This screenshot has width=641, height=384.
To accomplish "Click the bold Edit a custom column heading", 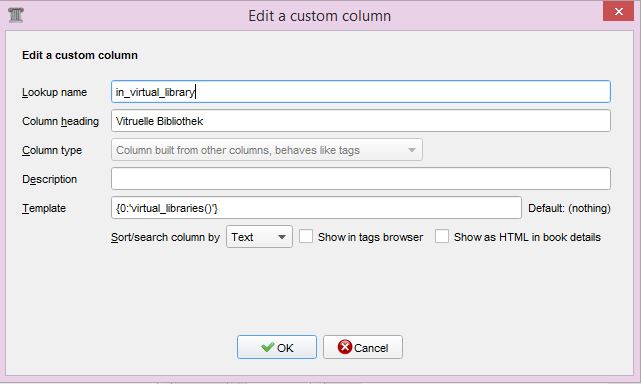I will click(x=80, y=55).
